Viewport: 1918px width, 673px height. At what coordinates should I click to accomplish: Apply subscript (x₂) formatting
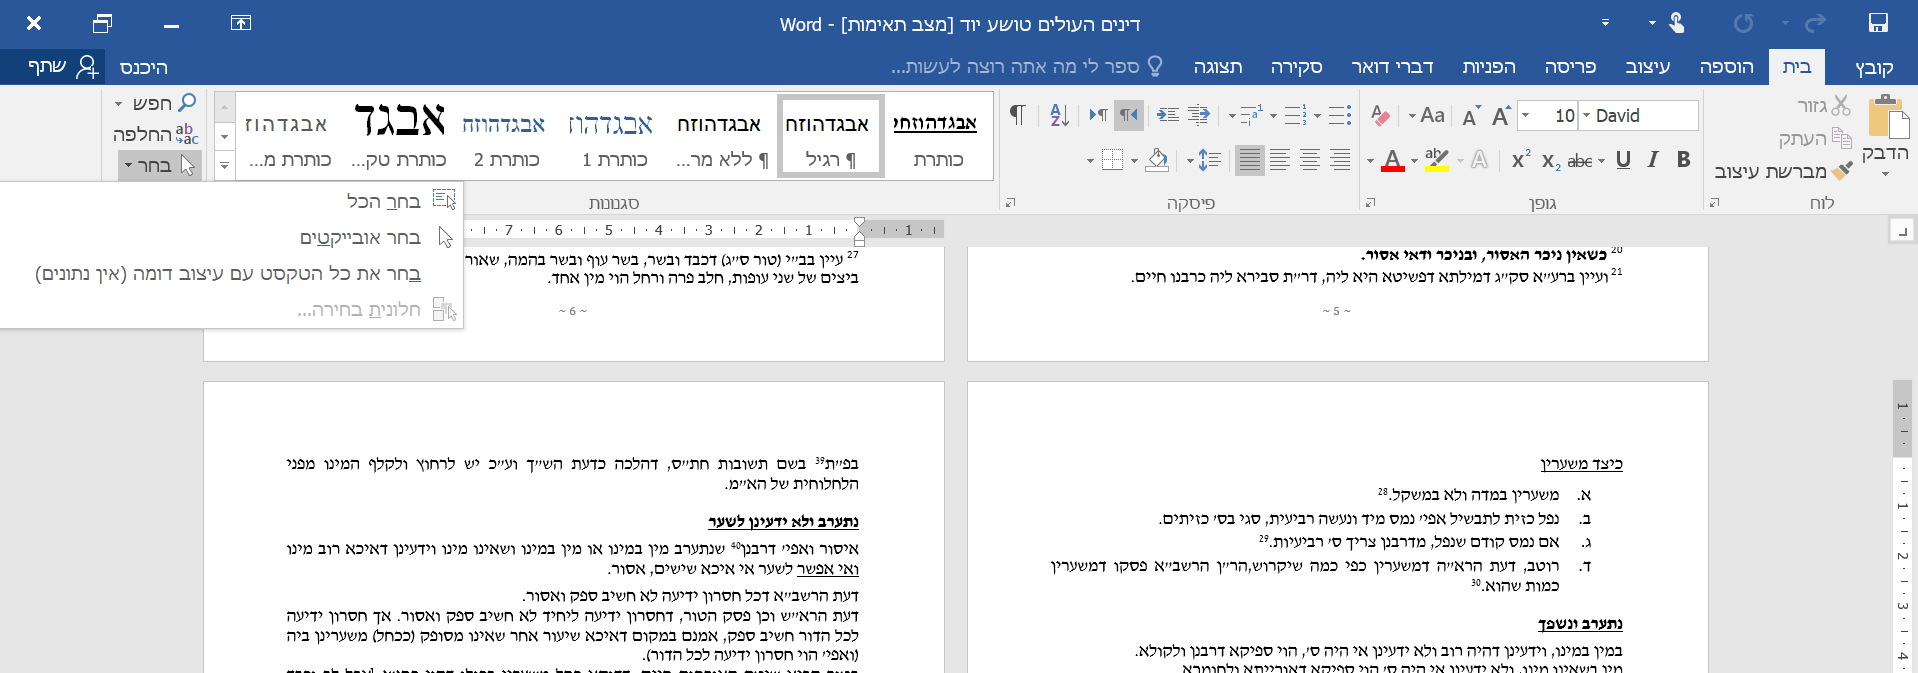[1551, 161]
